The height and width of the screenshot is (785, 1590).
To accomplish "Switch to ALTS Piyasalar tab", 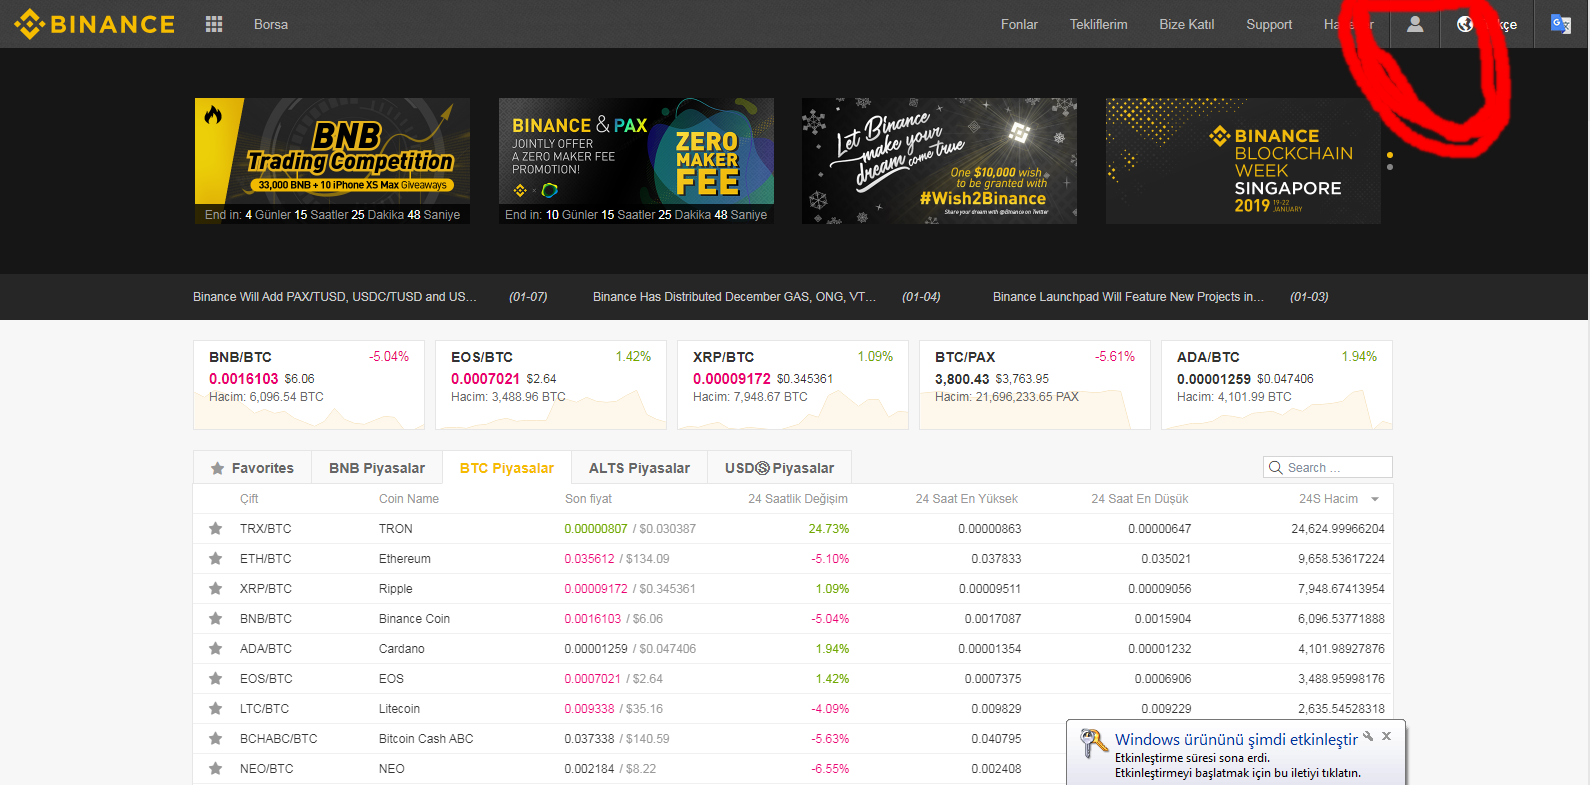I will 639,468.
